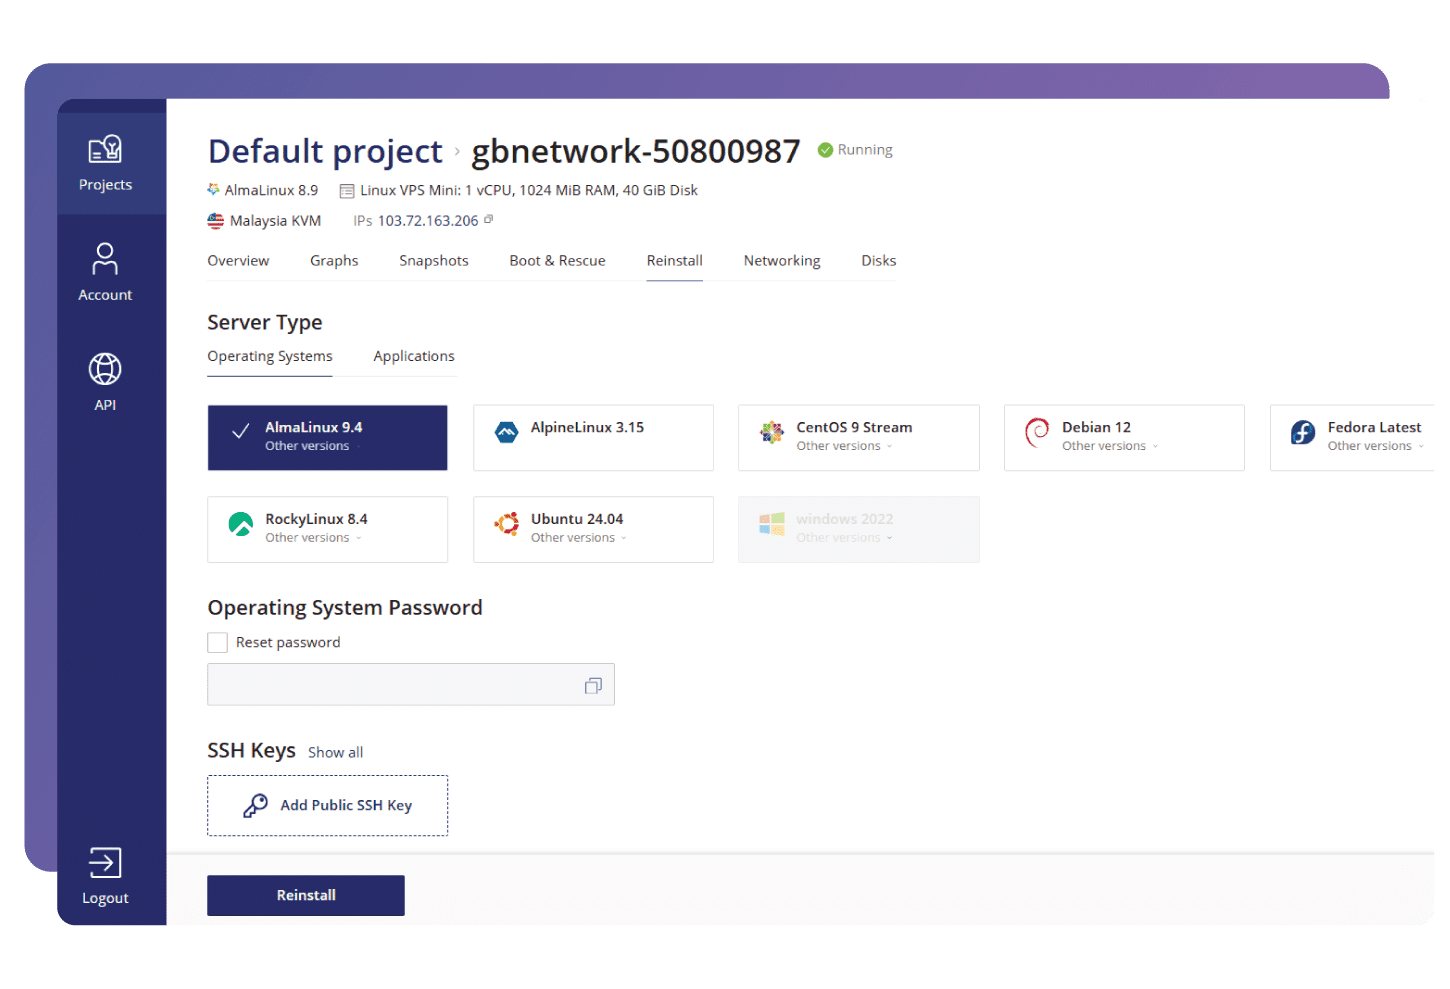Click the Show all SSH keys link
This screenshot has width=1450, height=989.
(335, 753)
